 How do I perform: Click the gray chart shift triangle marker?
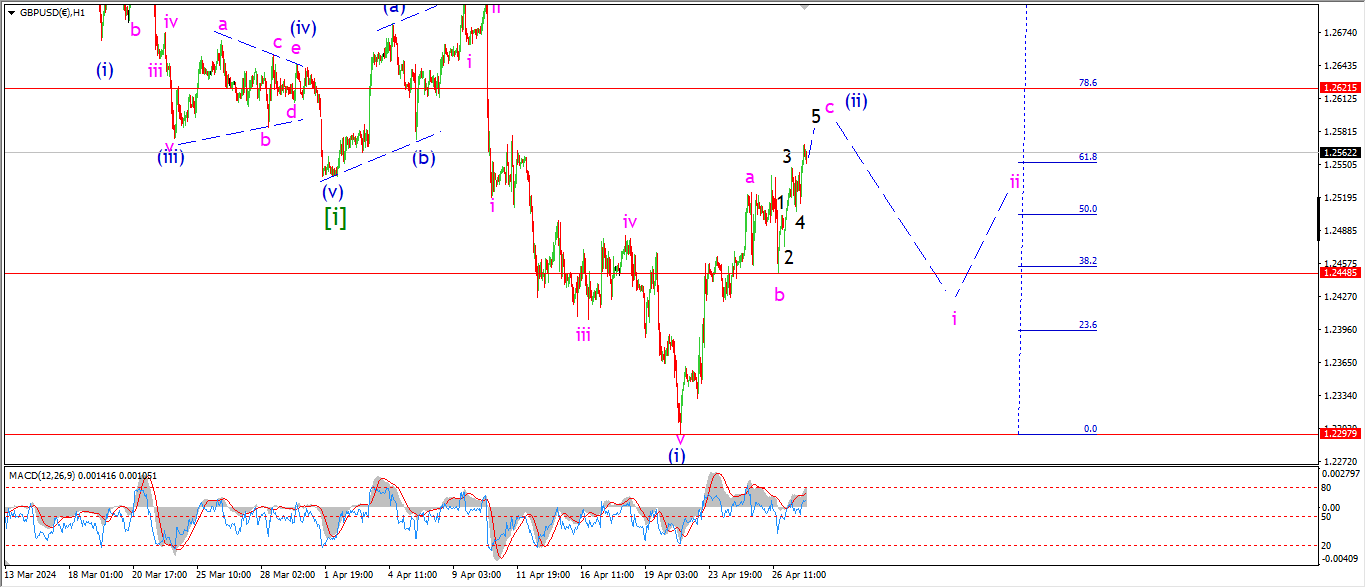tap(804, 7)
